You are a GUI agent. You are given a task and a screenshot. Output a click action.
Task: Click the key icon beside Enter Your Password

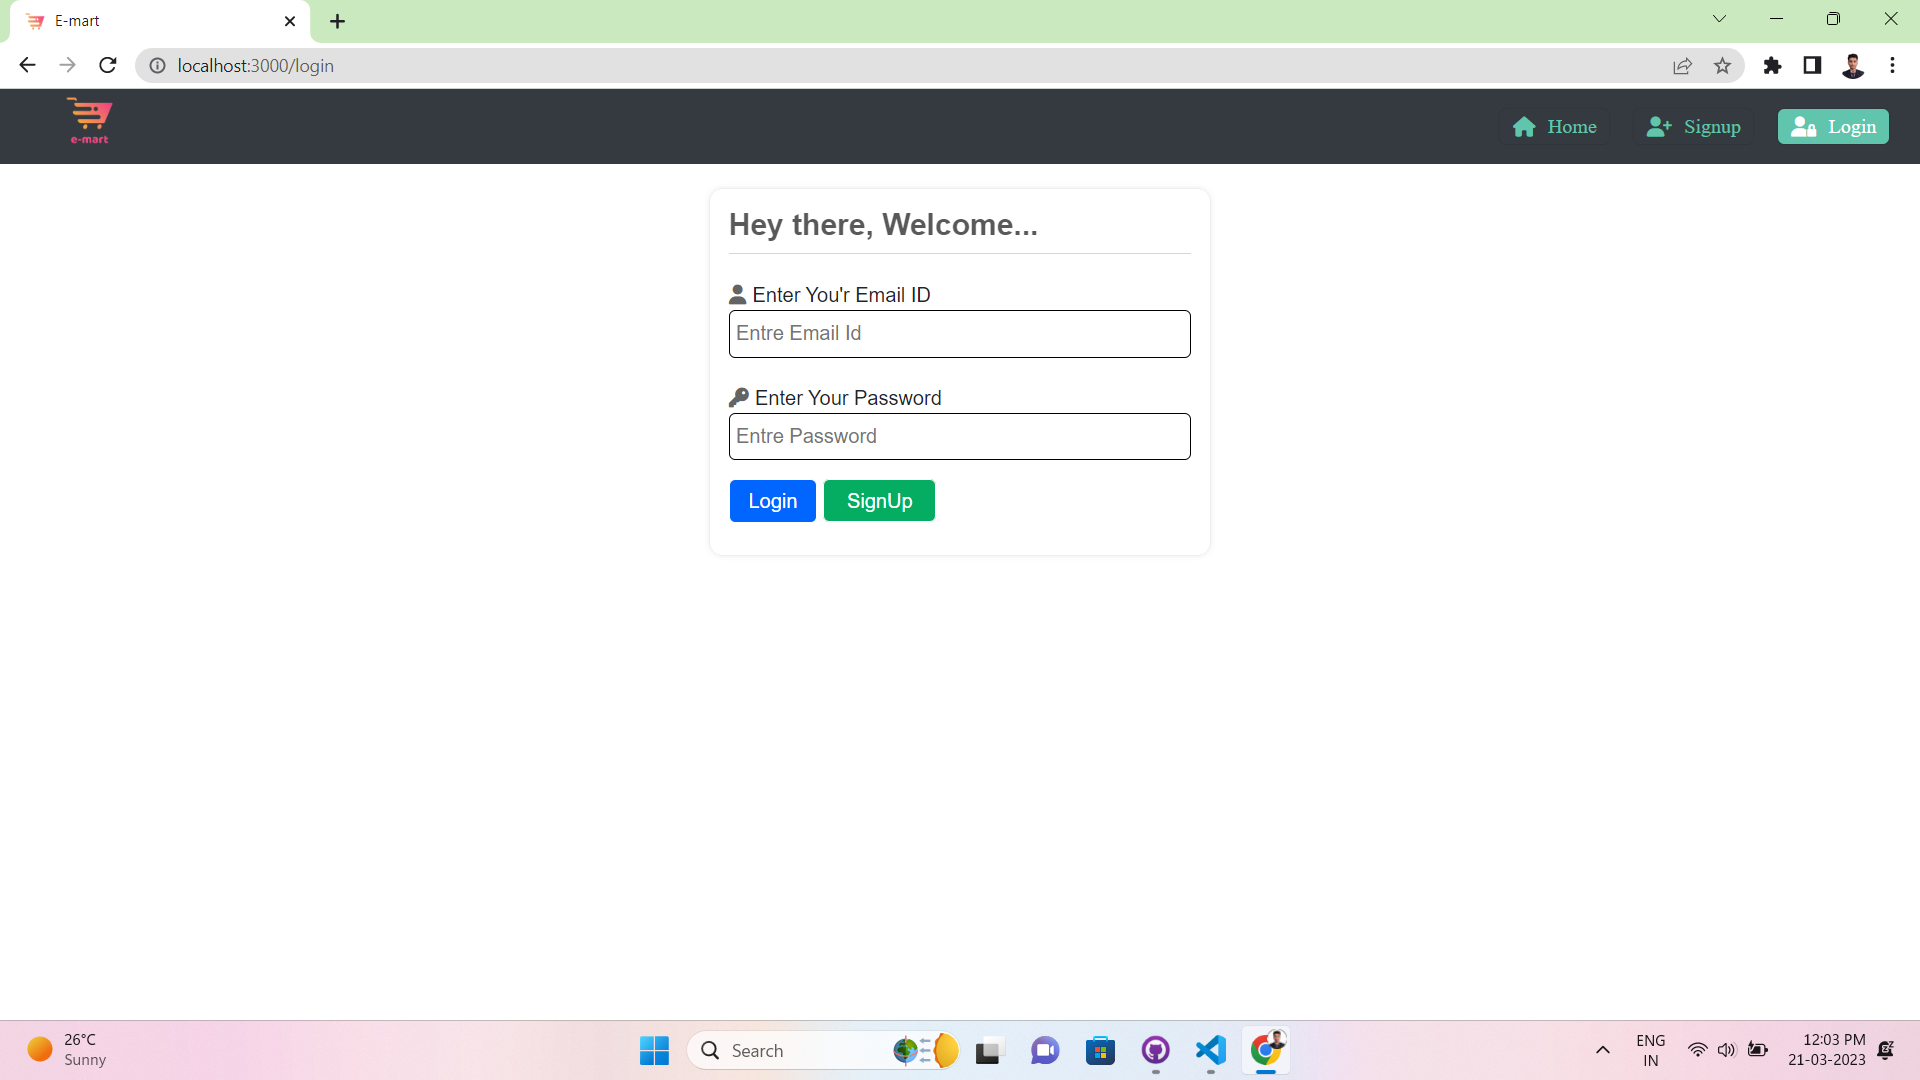[x=740, y=396]
